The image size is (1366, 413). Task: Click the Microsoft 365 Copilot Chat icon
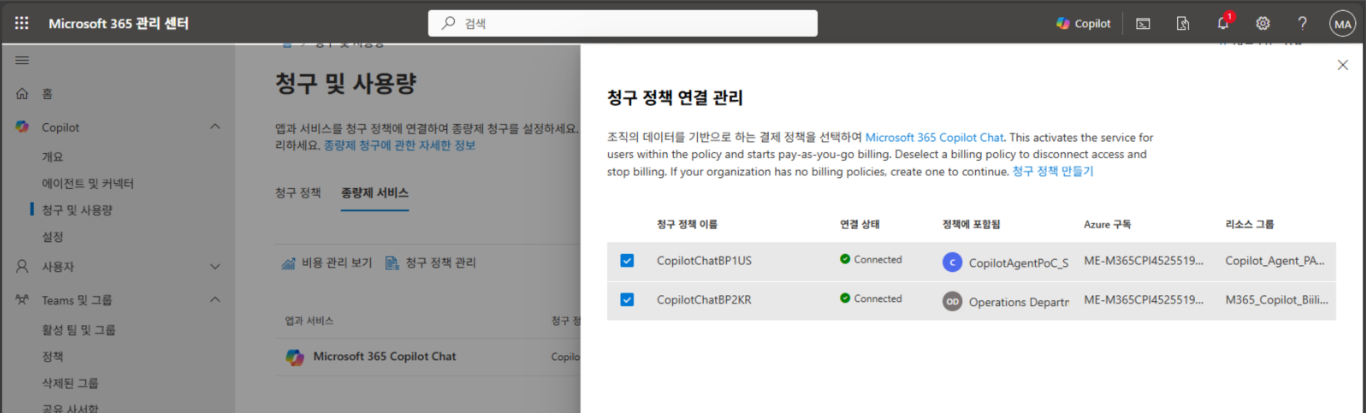click(295, 356)
